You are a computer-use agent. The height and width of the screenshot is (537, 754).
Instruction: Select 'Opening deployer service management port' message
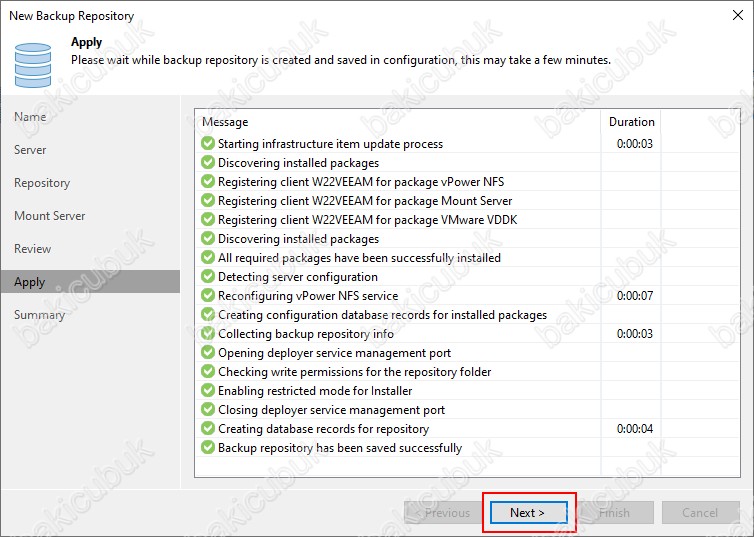(334, 353)
